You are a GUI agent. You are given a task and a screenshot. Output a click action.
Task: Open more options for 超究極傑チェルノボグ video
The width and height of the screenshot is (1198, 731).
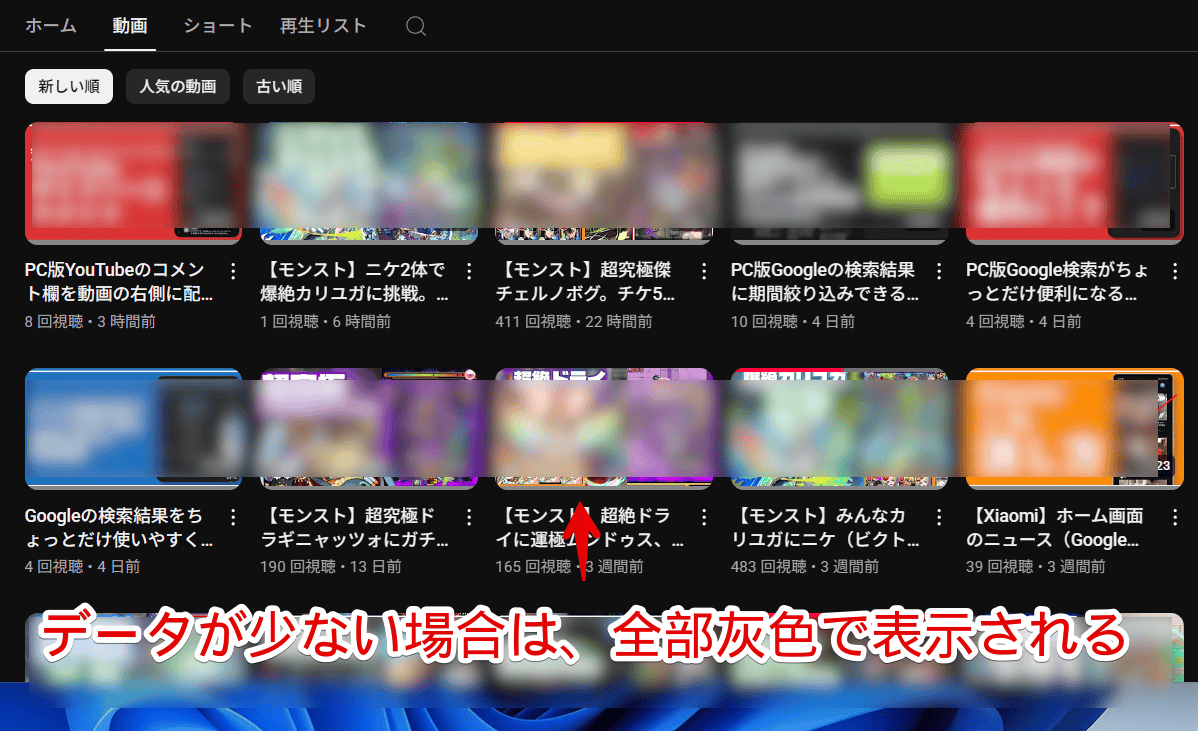coord(704,271)
